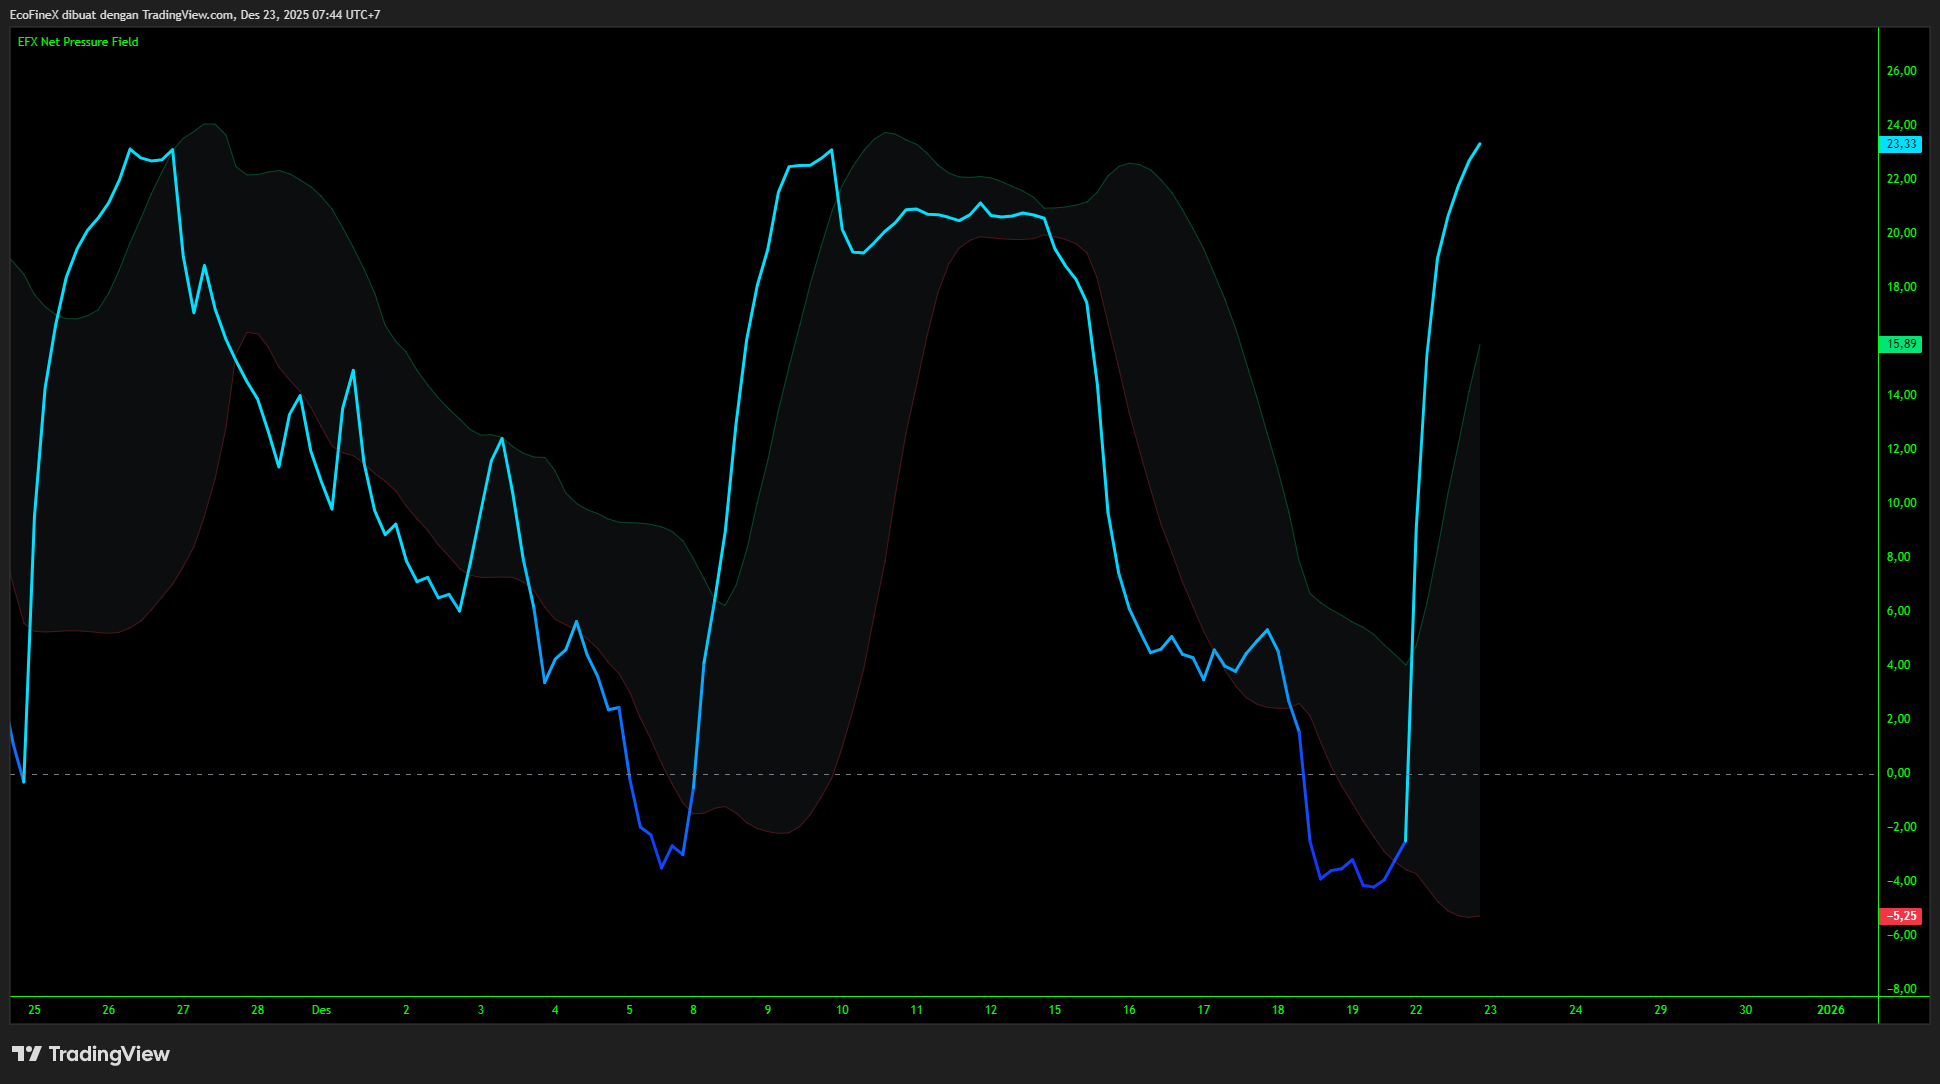Click date 16 on time axis
The width and height of the screenshot is (1940, 1084).
pos(1129,1010)
